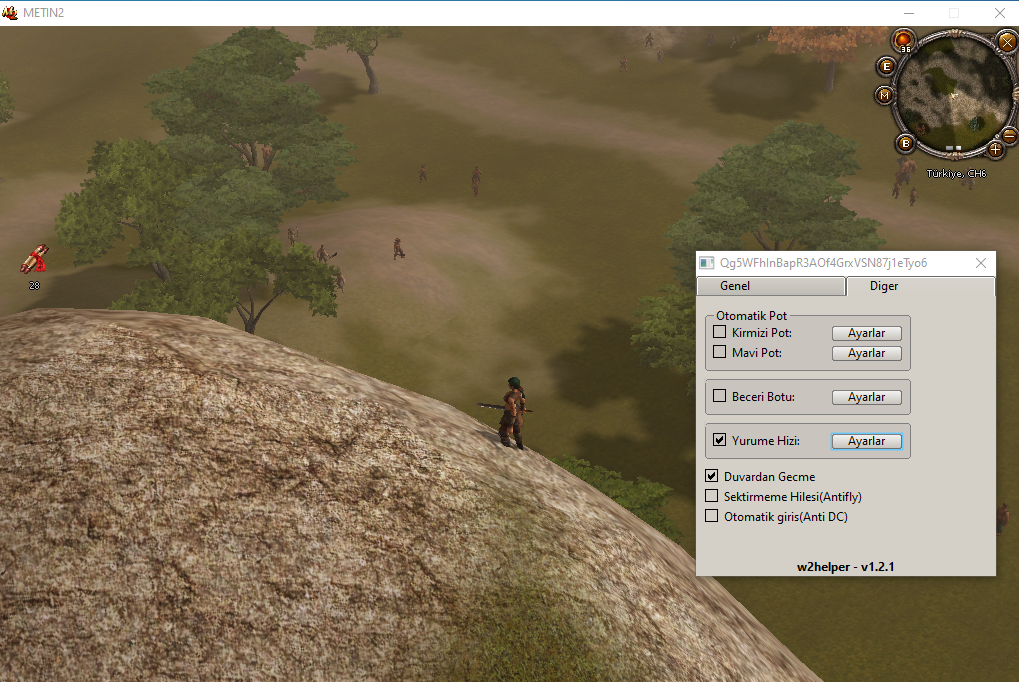Click the w2helper window title icon
The height and width of the screenshot is (682, 1019).
click(706, 263)
